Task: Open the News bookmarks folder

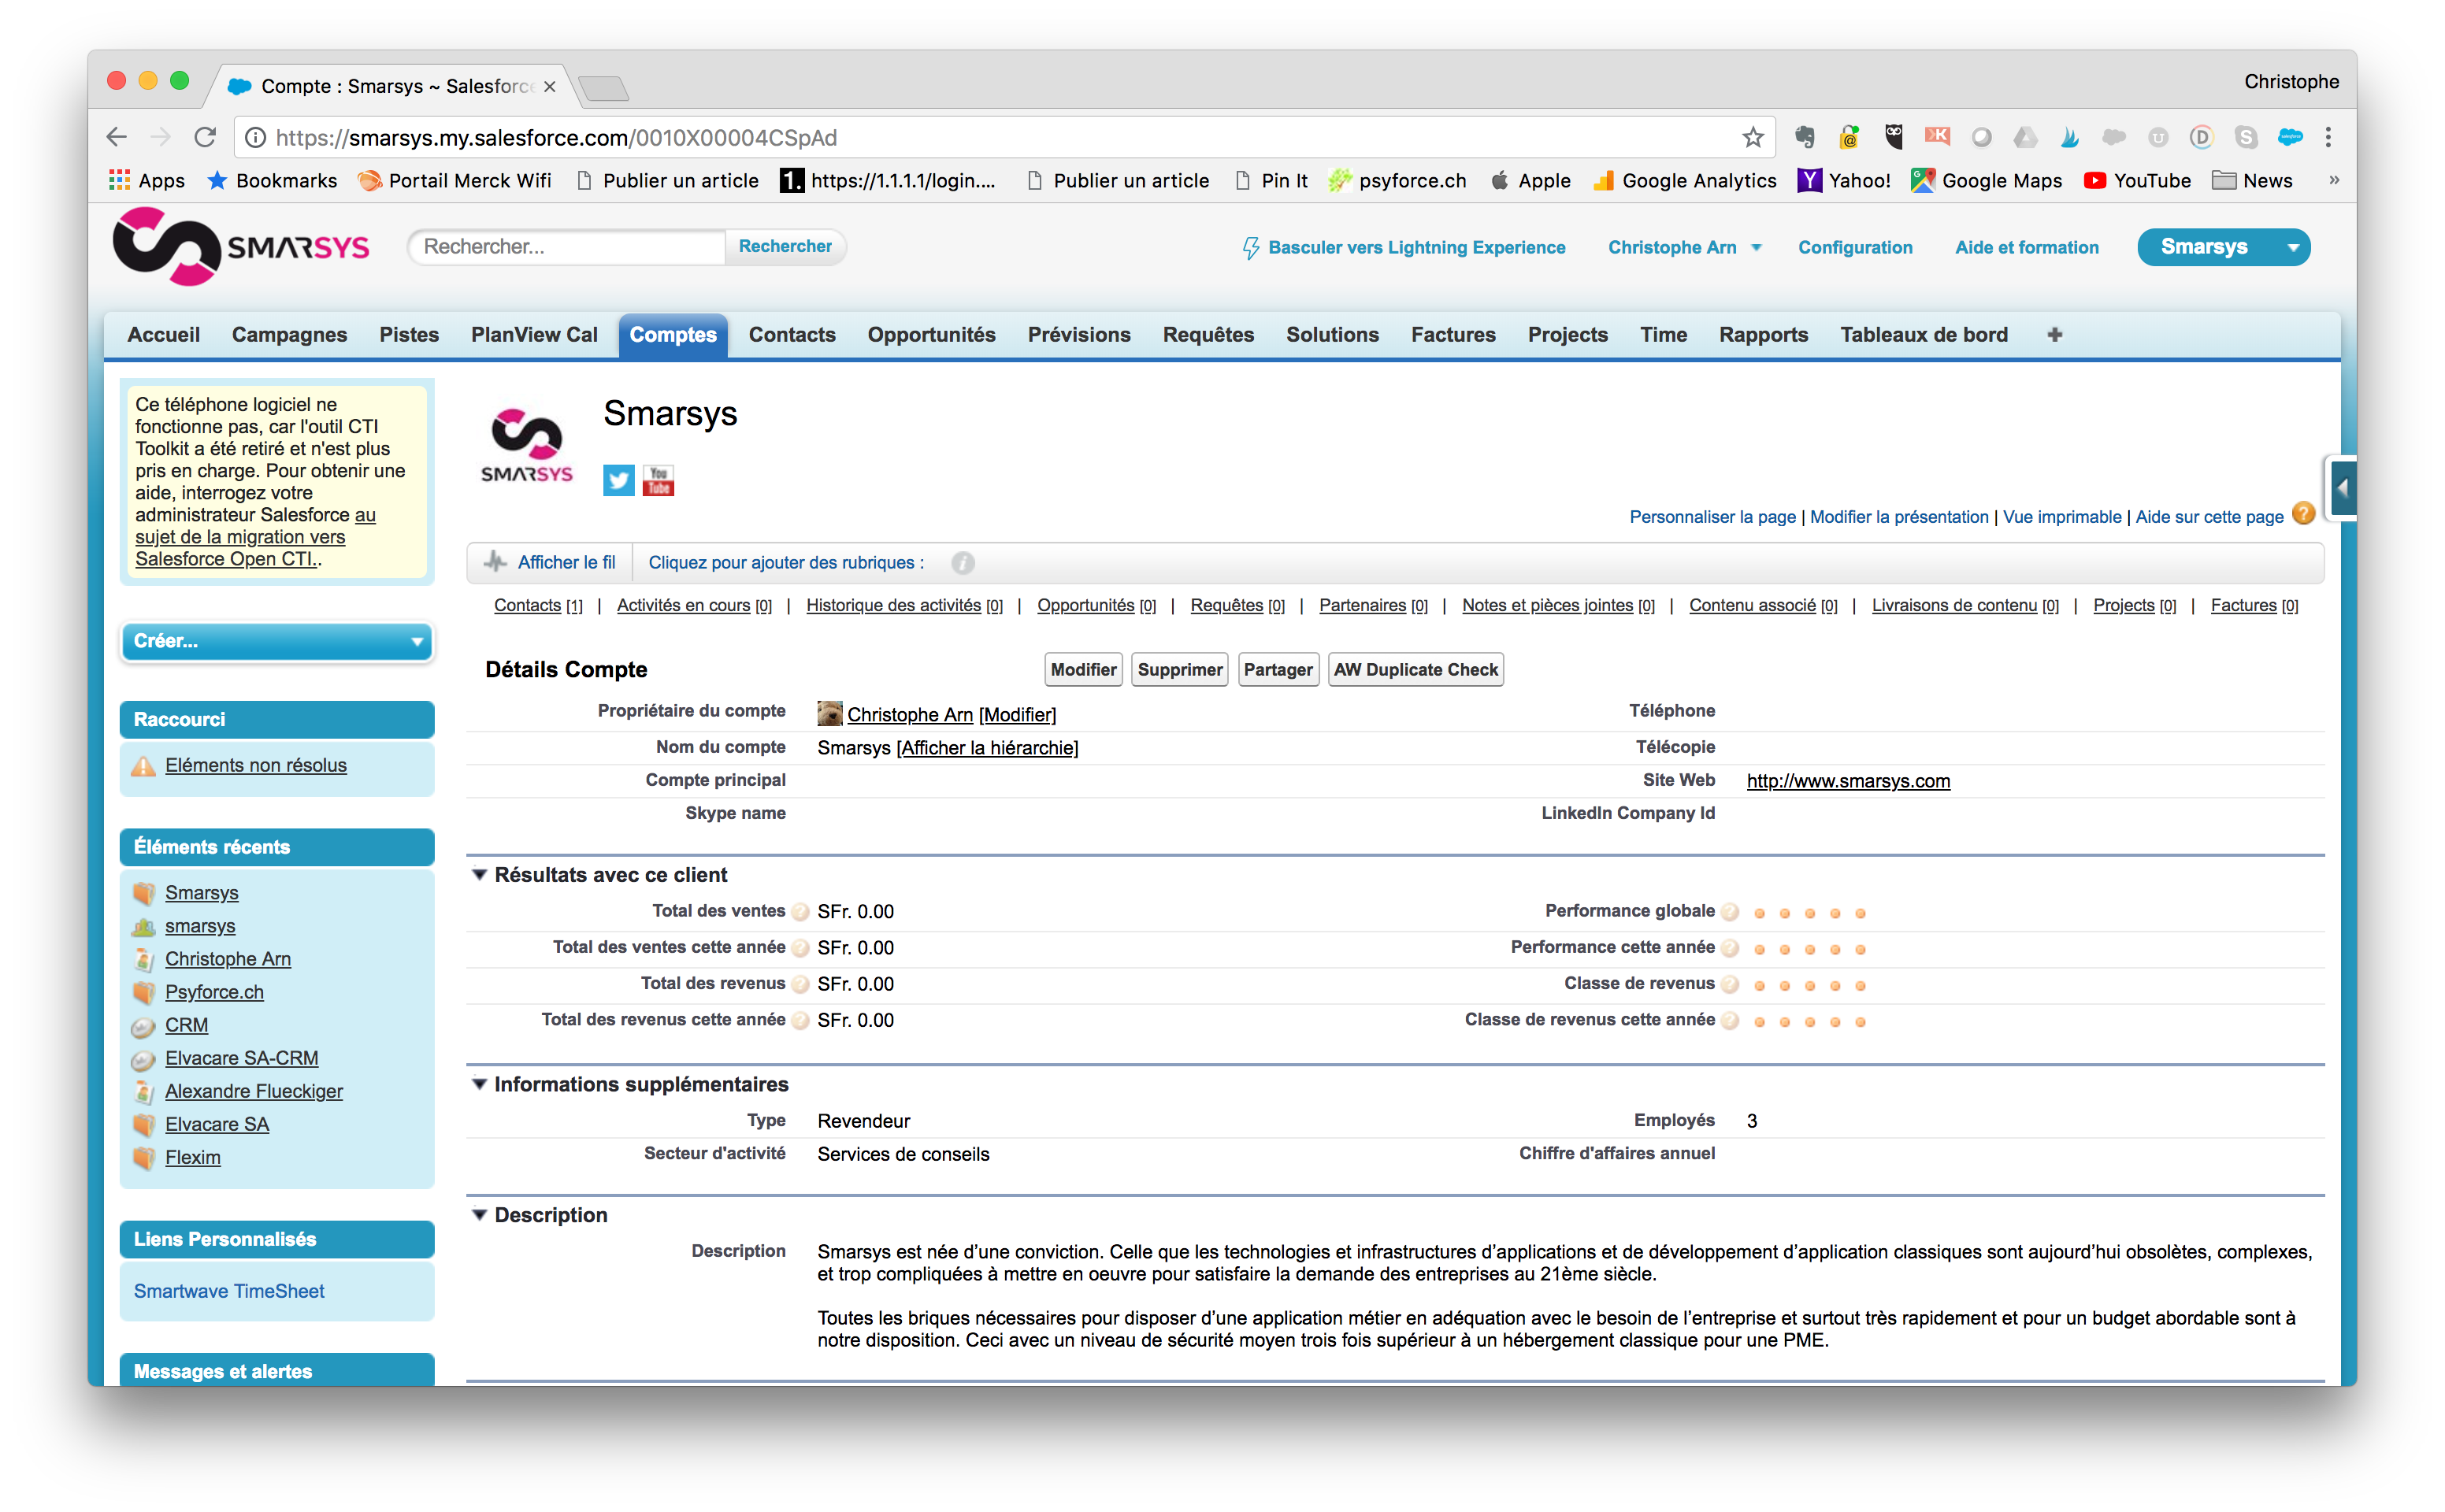Action: coord(2252,181)
